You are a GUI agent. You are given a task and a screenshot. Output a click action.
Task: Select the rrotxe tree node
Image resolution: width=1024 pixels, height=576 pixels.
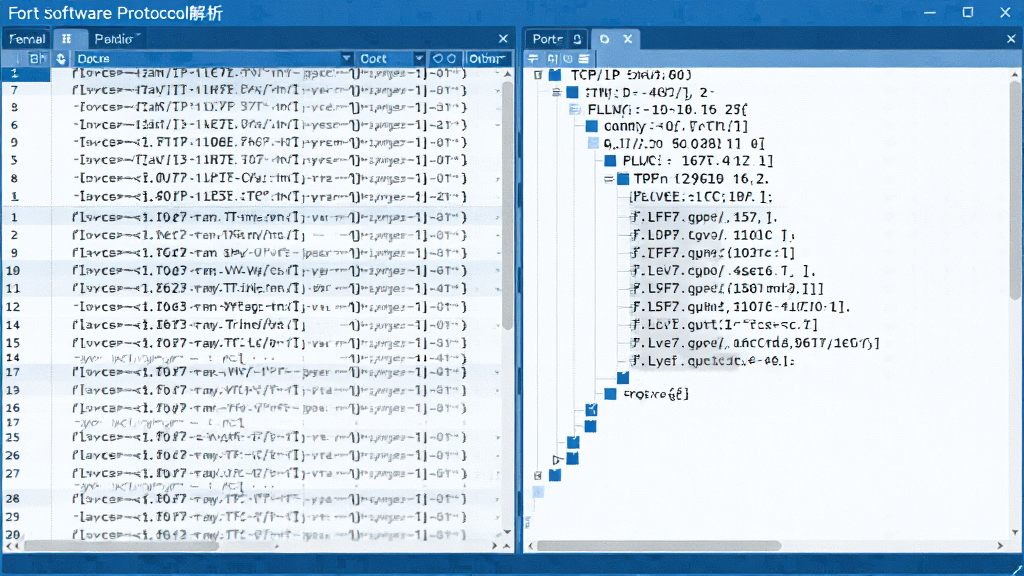click(x=656, y=394)
